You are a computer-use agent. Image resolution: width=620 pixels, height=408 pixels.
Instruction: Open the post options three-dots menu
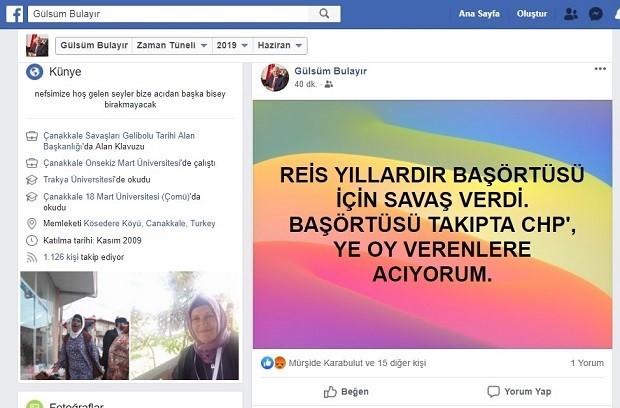pos(600,69)
